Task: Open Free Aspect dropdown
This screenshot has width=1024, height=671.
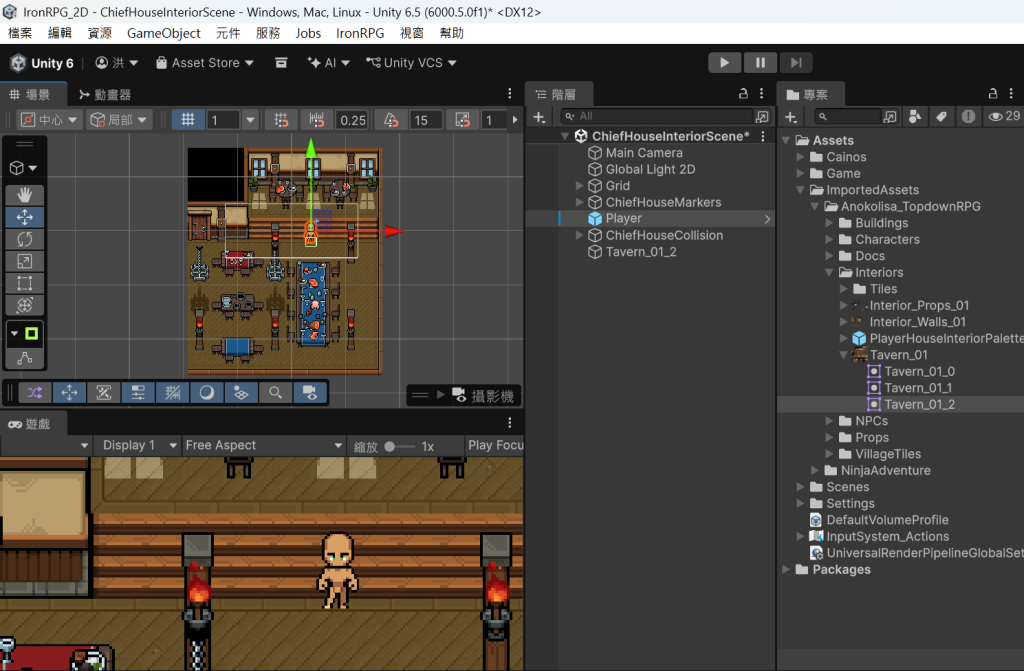Action: [x=263, y=446]
